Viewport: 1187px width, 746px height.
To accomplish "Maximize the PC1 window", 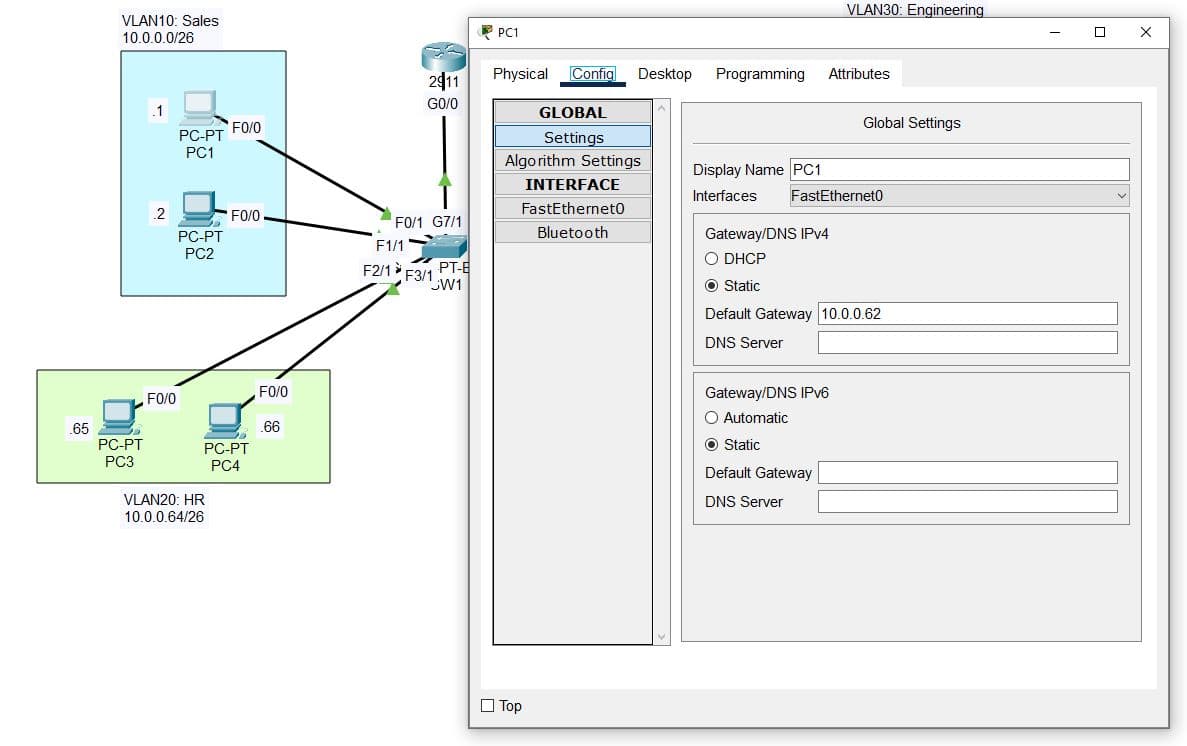I will tap(1100, 32).
